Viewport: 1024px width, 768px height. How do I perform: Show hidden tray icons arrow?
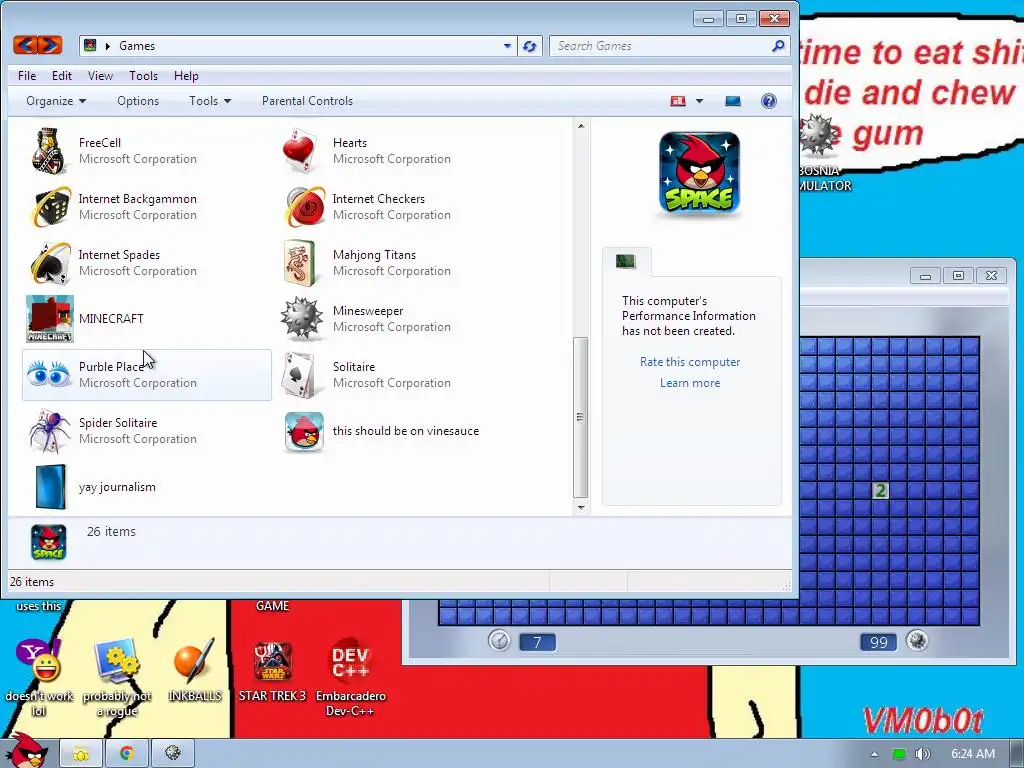tap(874, 754)
